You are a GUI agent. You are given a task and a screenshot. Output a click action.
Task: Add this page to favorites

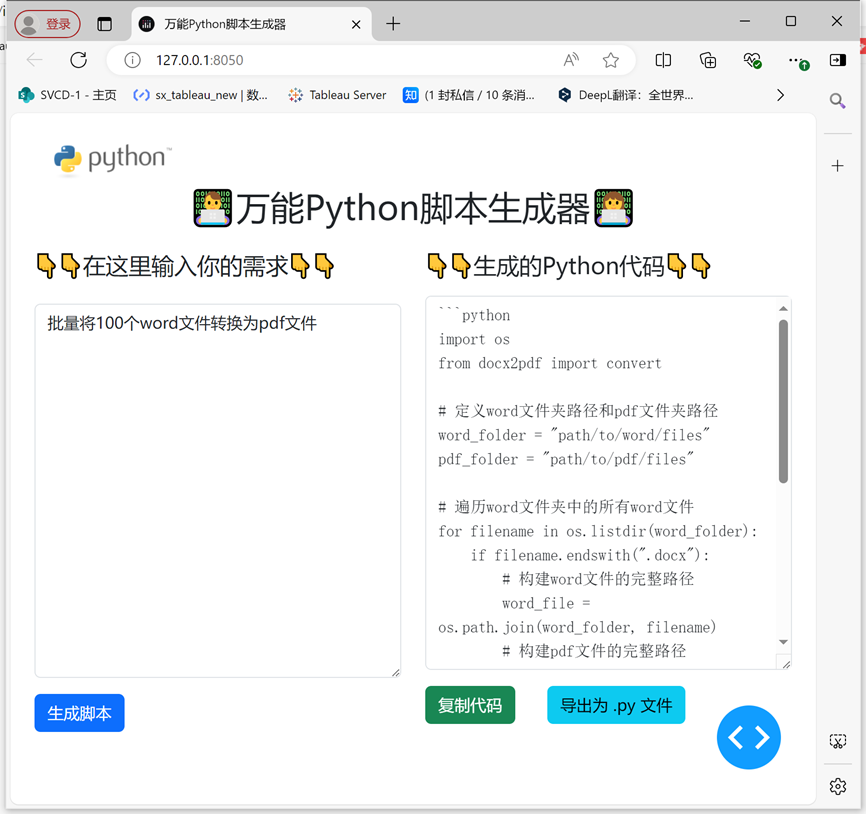pyautogui.click(x=610, y=60)
